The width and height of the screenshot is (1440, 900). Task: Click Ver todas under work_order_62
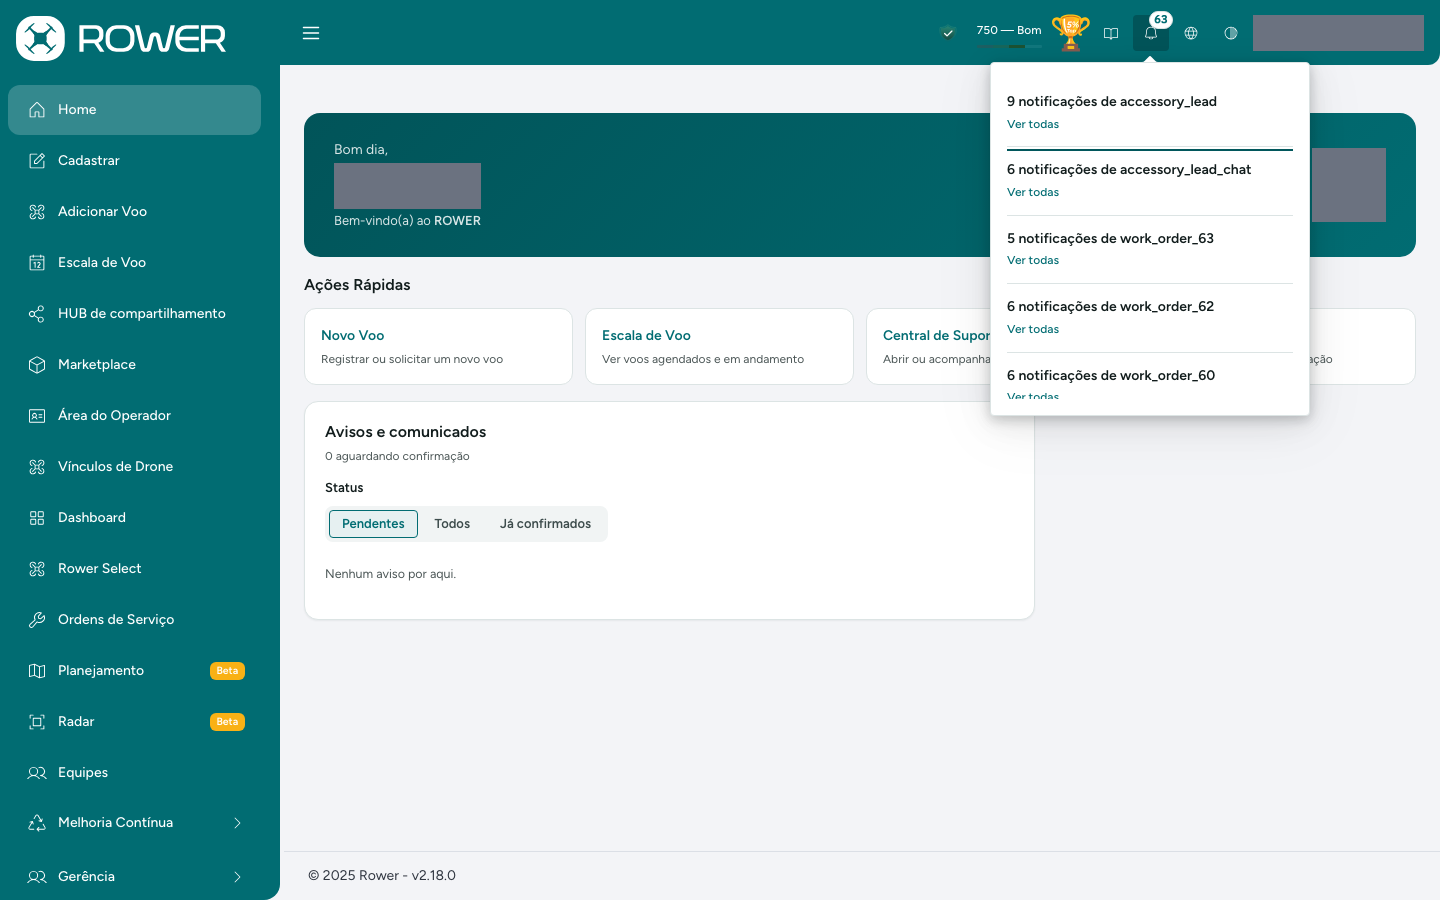click(1033, 330)
